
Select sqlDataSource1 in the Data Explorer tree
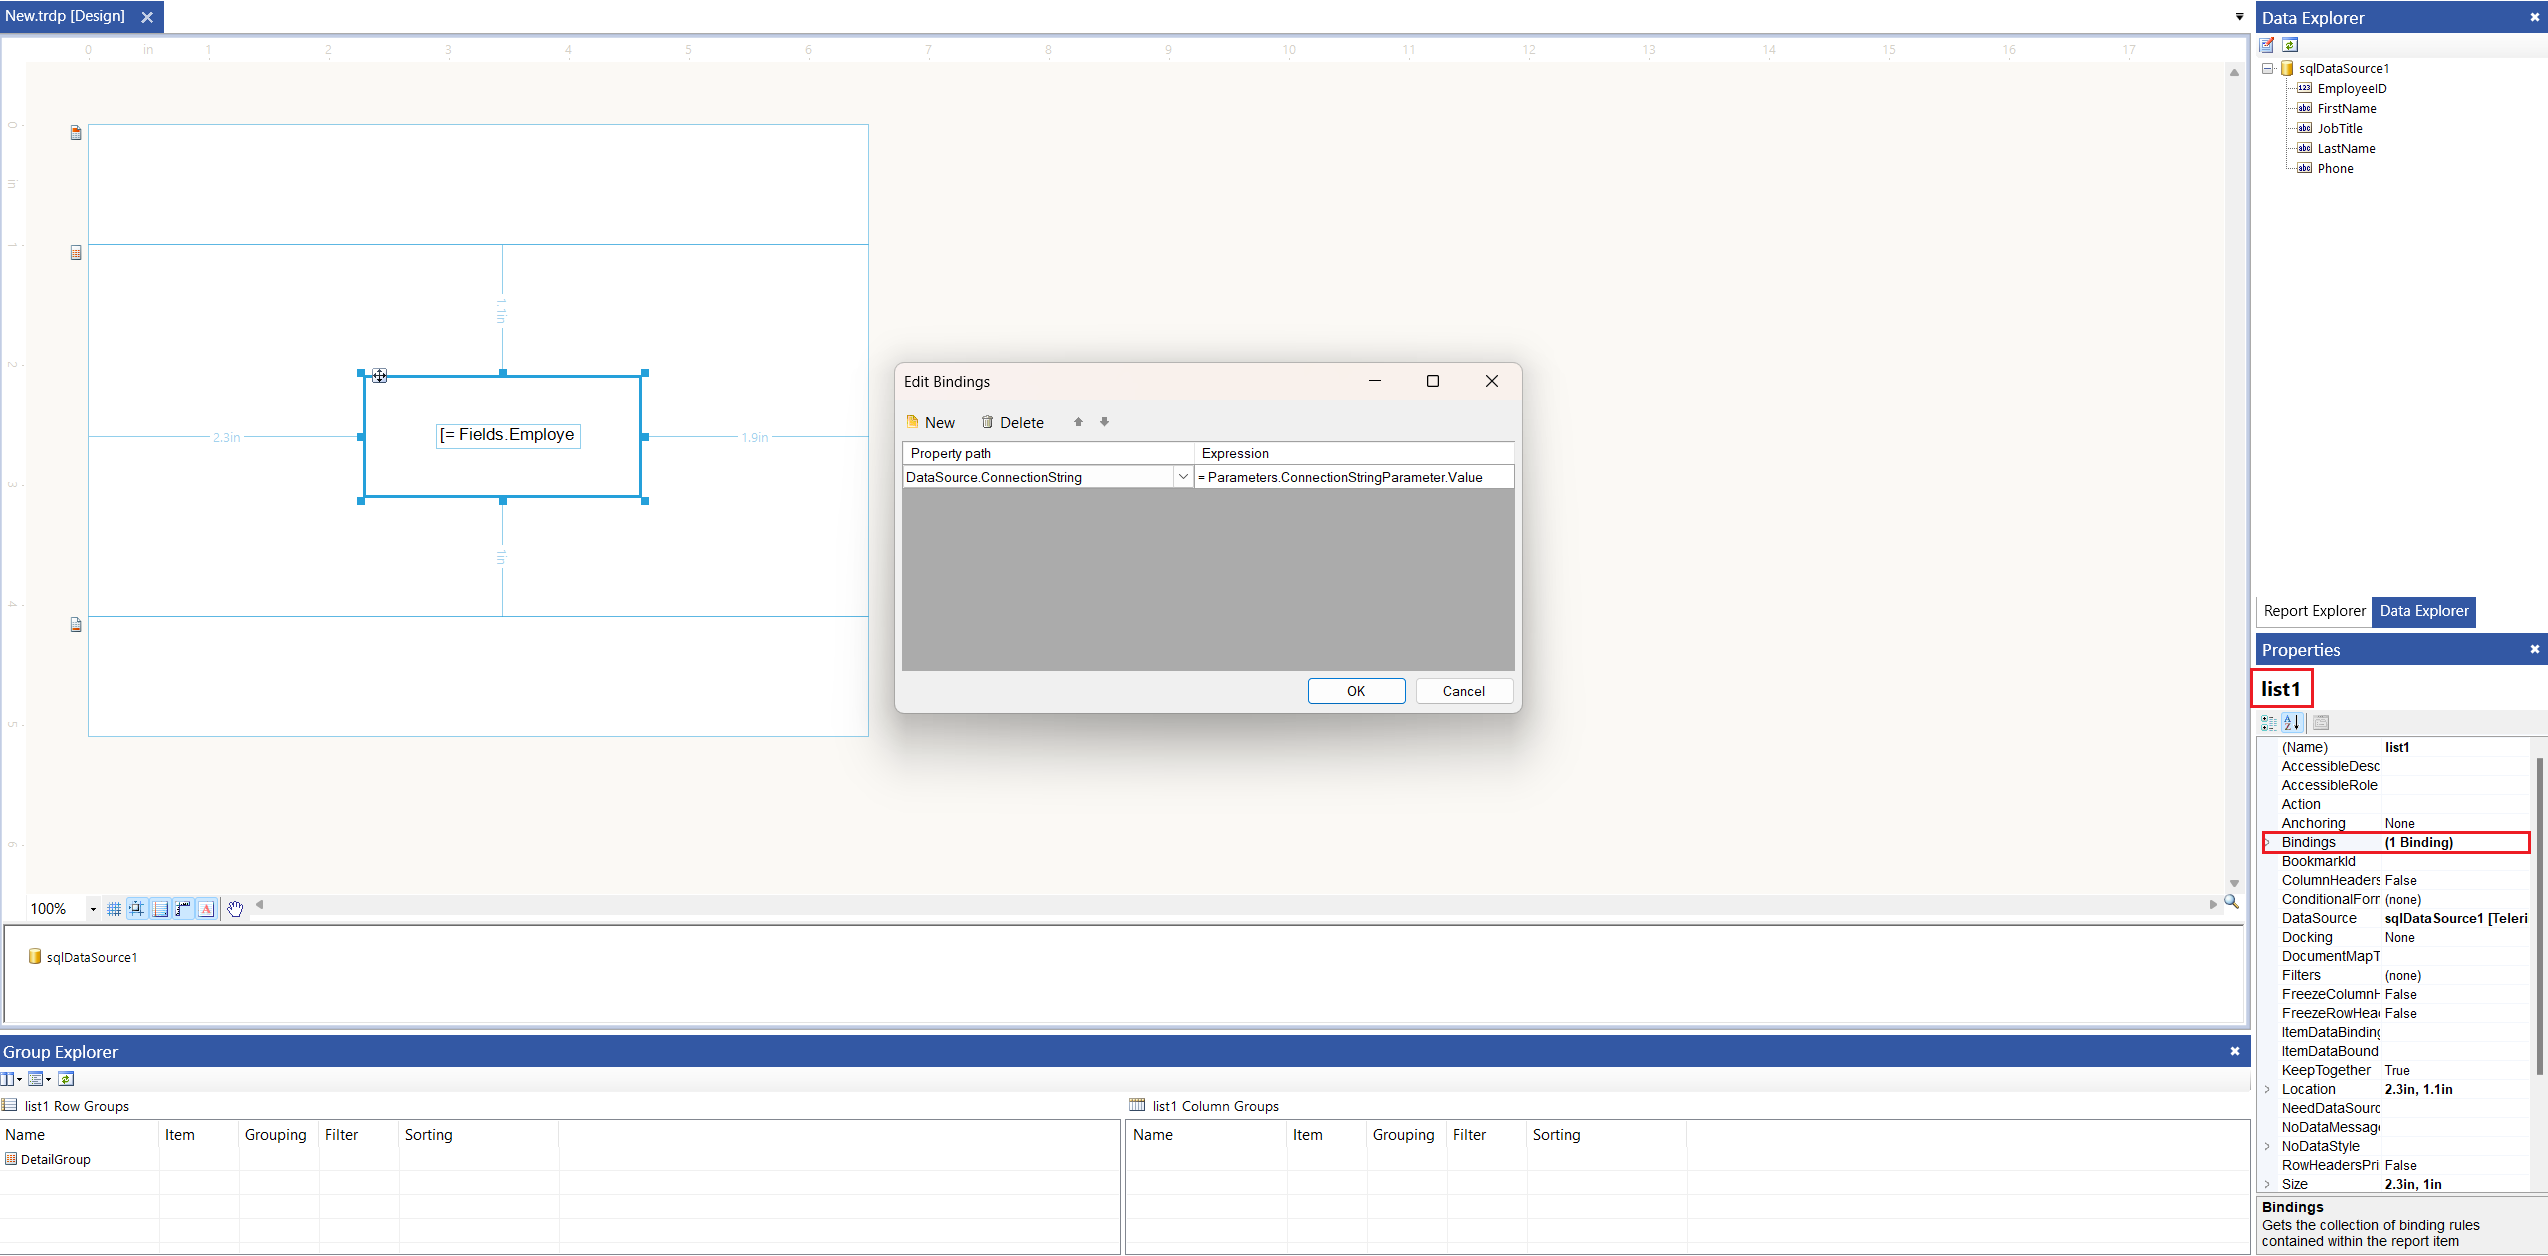(2344, 68)
